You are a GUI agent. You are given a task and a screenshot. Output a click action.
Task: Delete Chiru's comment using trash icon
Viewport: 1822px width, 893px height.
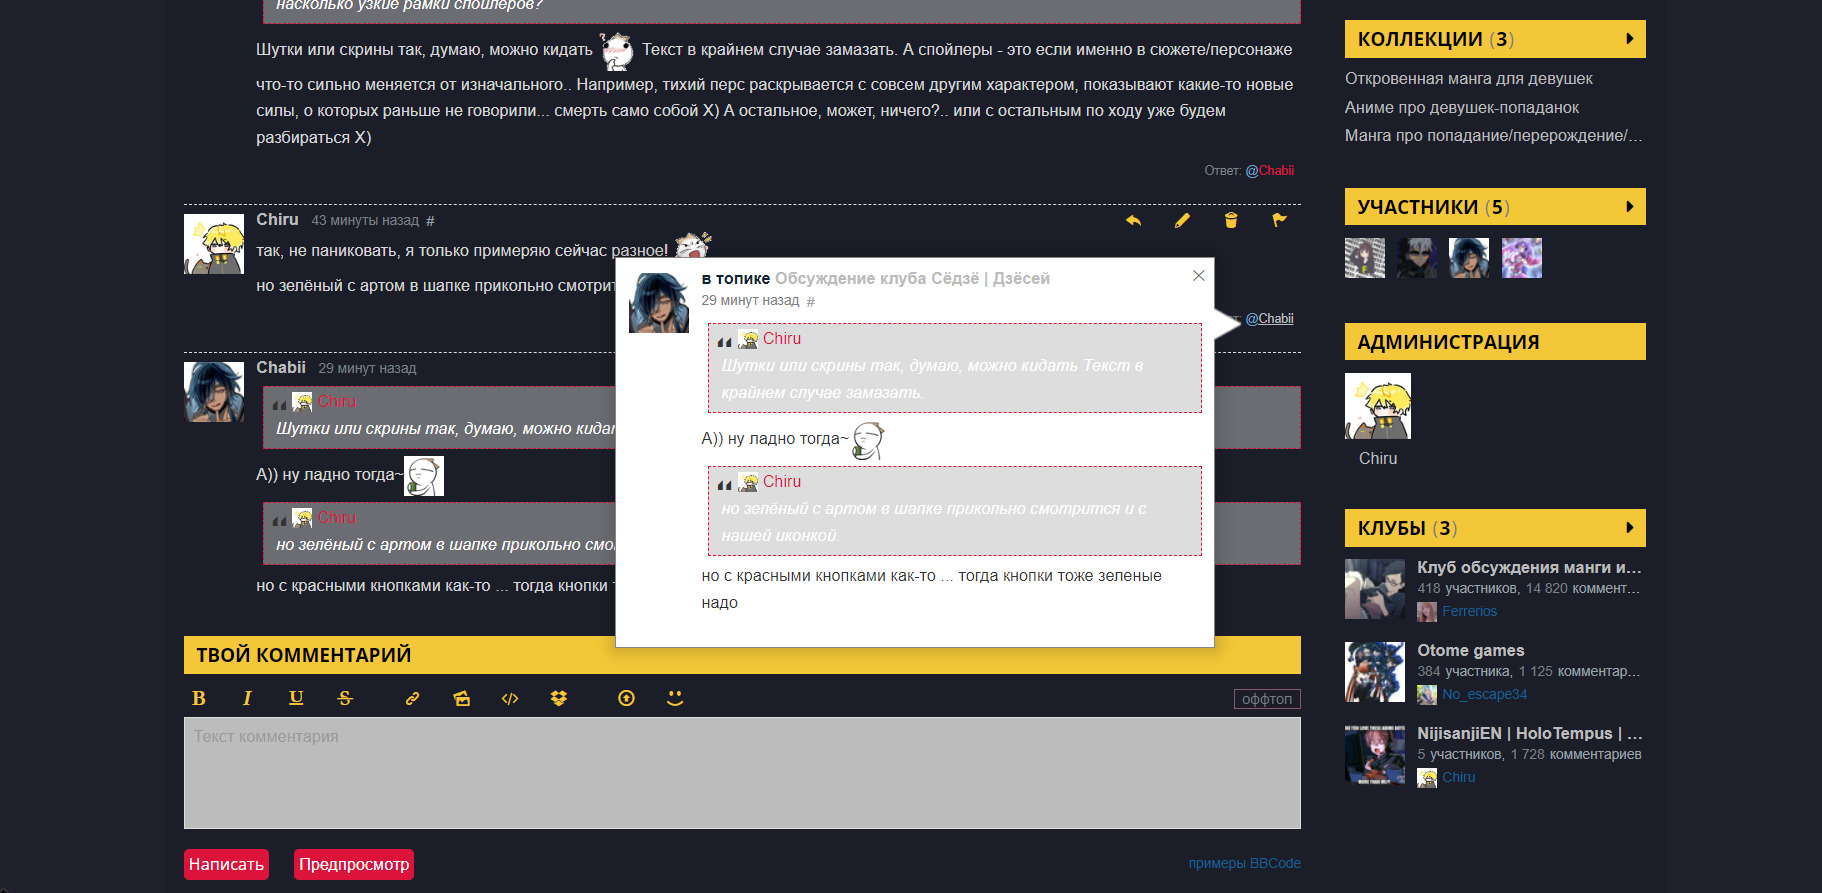click(1231, 221)
